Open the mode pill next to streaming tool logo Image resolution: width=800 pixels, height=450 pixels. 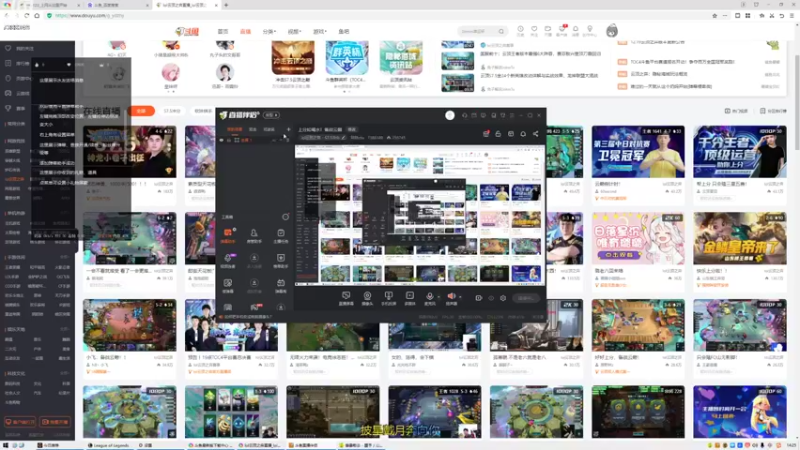click(271, 115)
